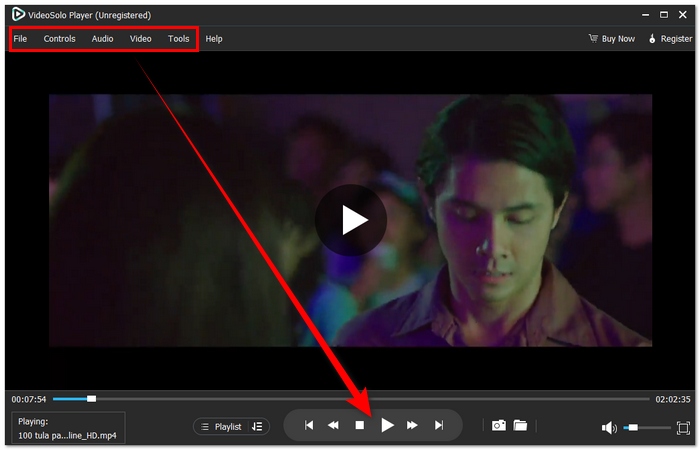Viewport: 700px width, 450px height.
Task: Open the File menu
Action: point(20,39)
